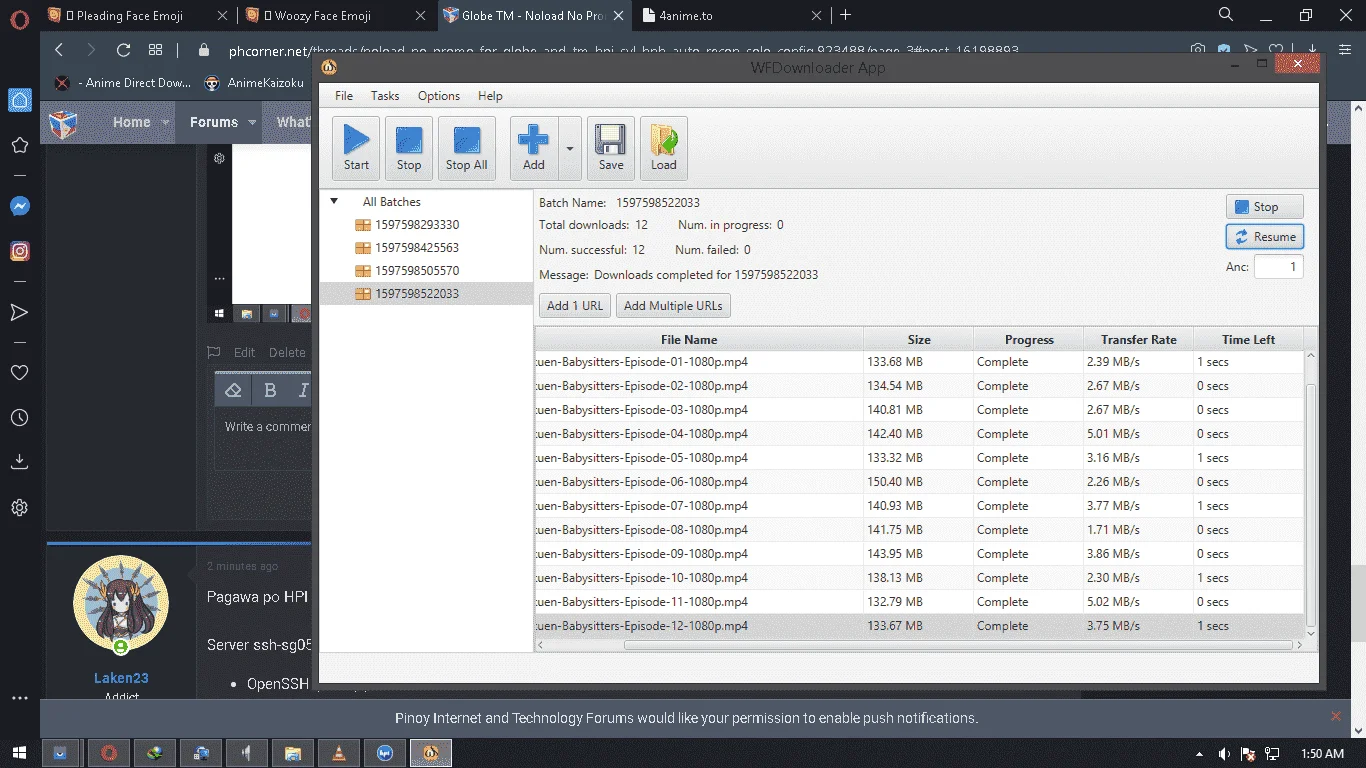
Task: Click the Speed Dial grid icon
Action: coord(155,50)
